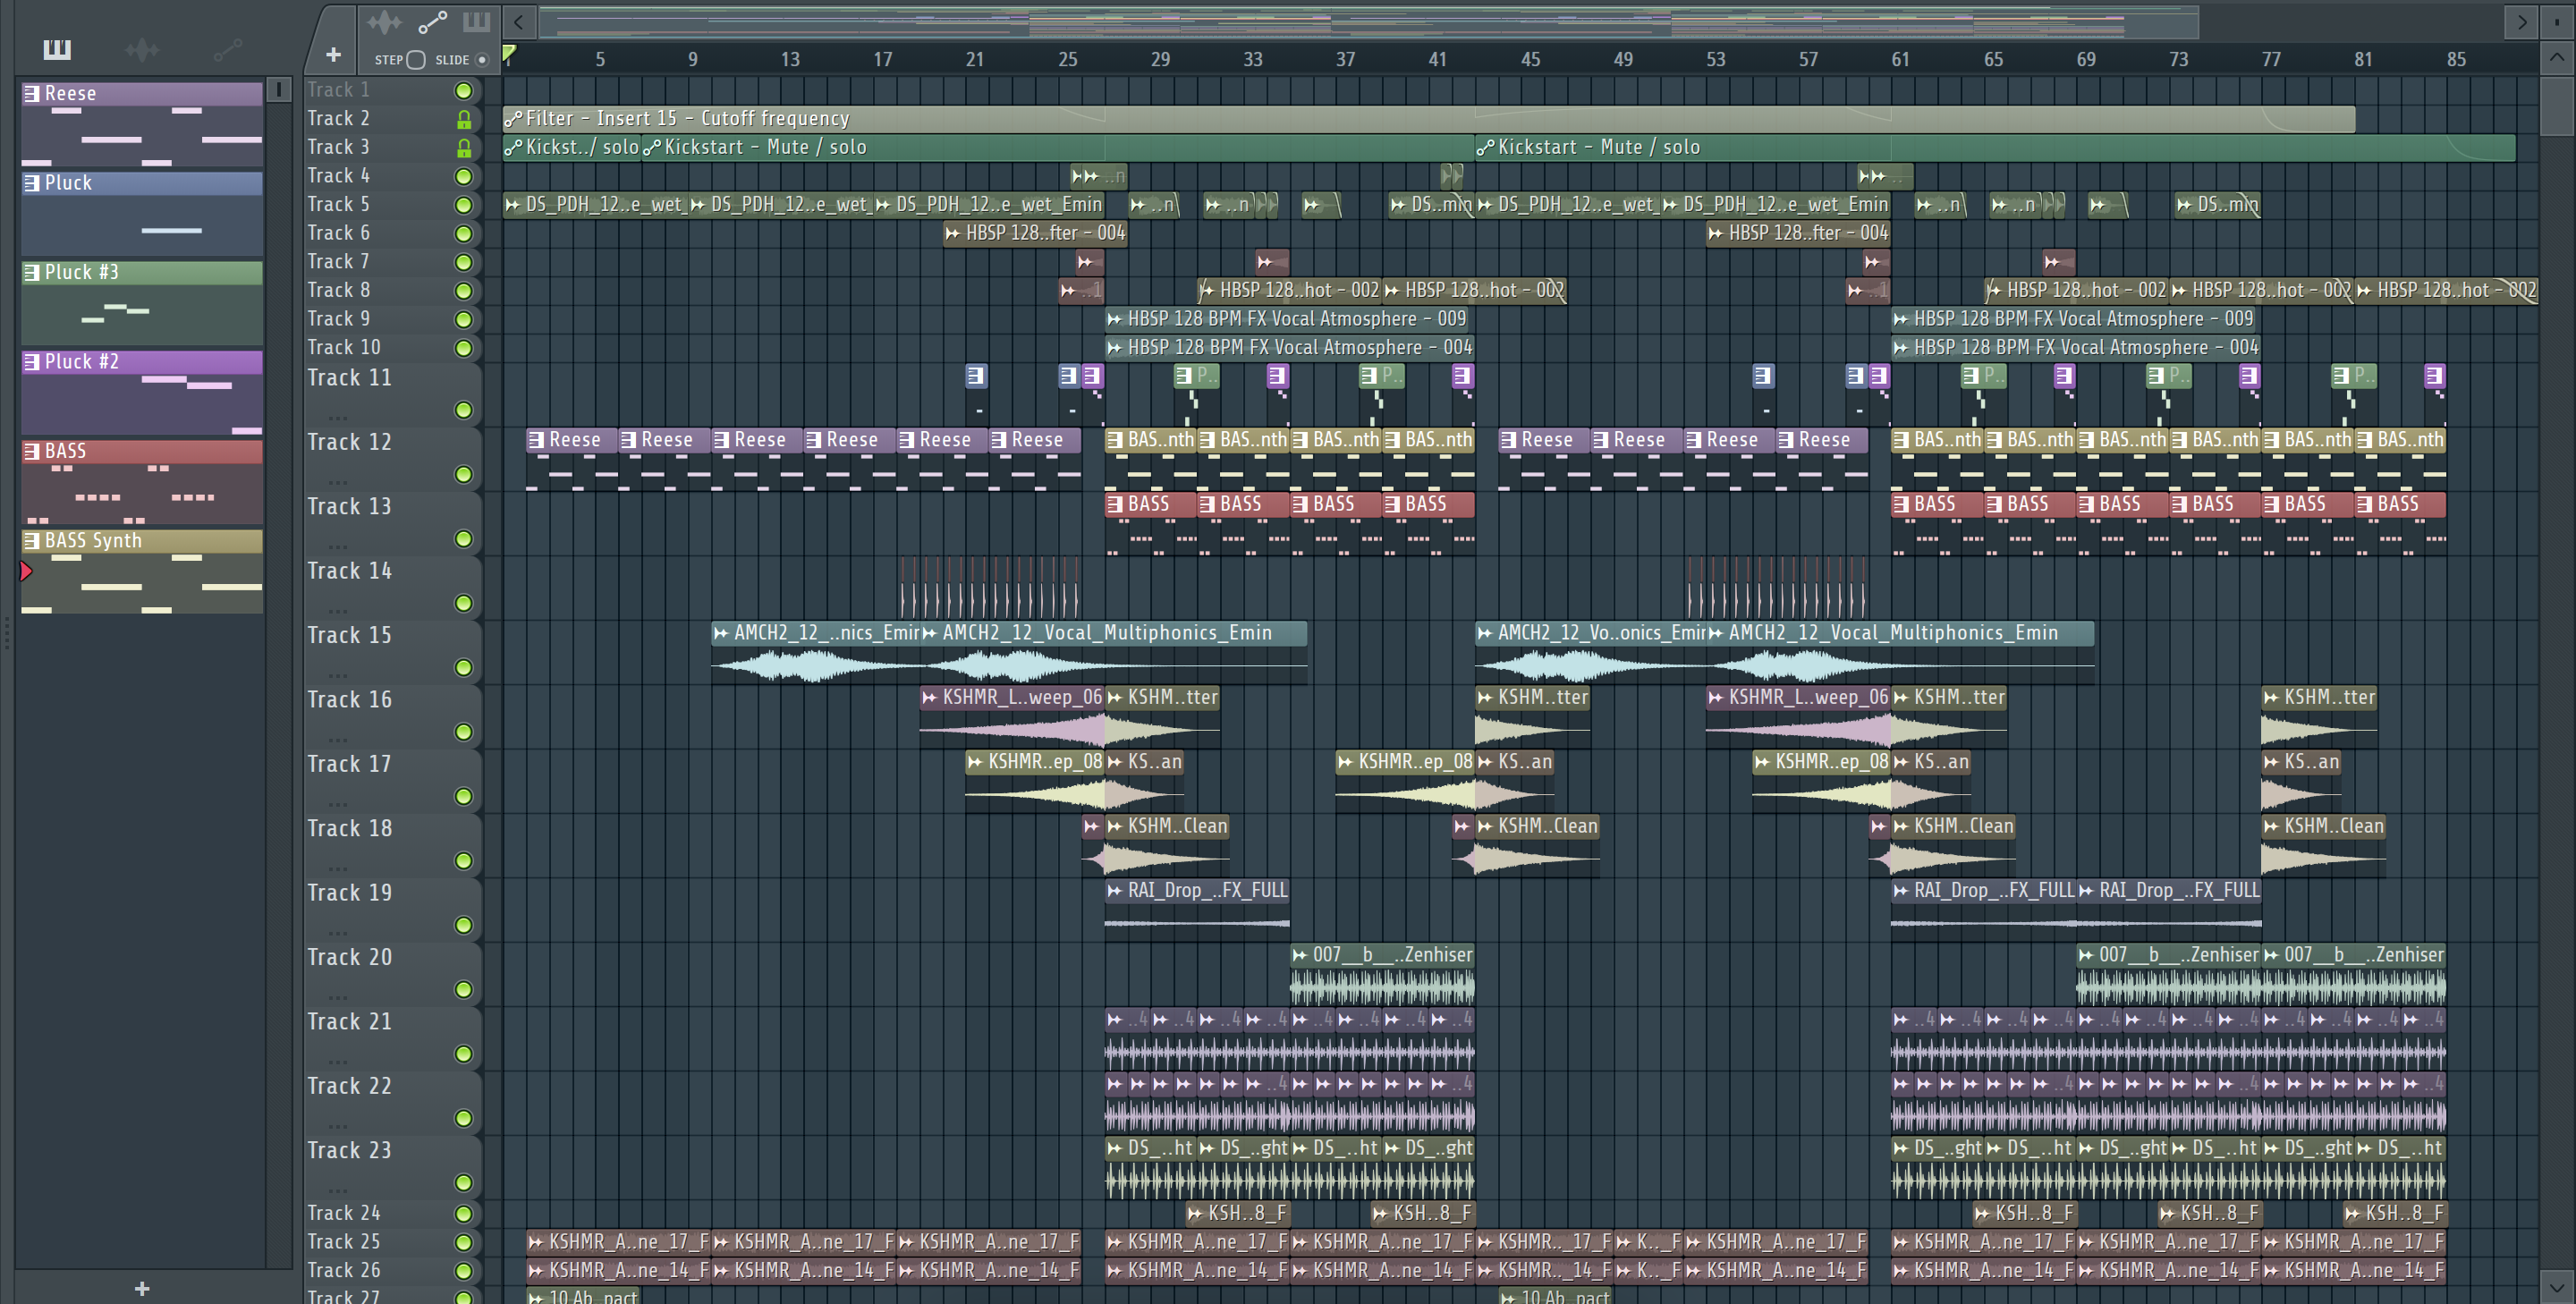Mute Track 25 via its green LED
Viewport: 2576px width, 1304px height.
464,1242
